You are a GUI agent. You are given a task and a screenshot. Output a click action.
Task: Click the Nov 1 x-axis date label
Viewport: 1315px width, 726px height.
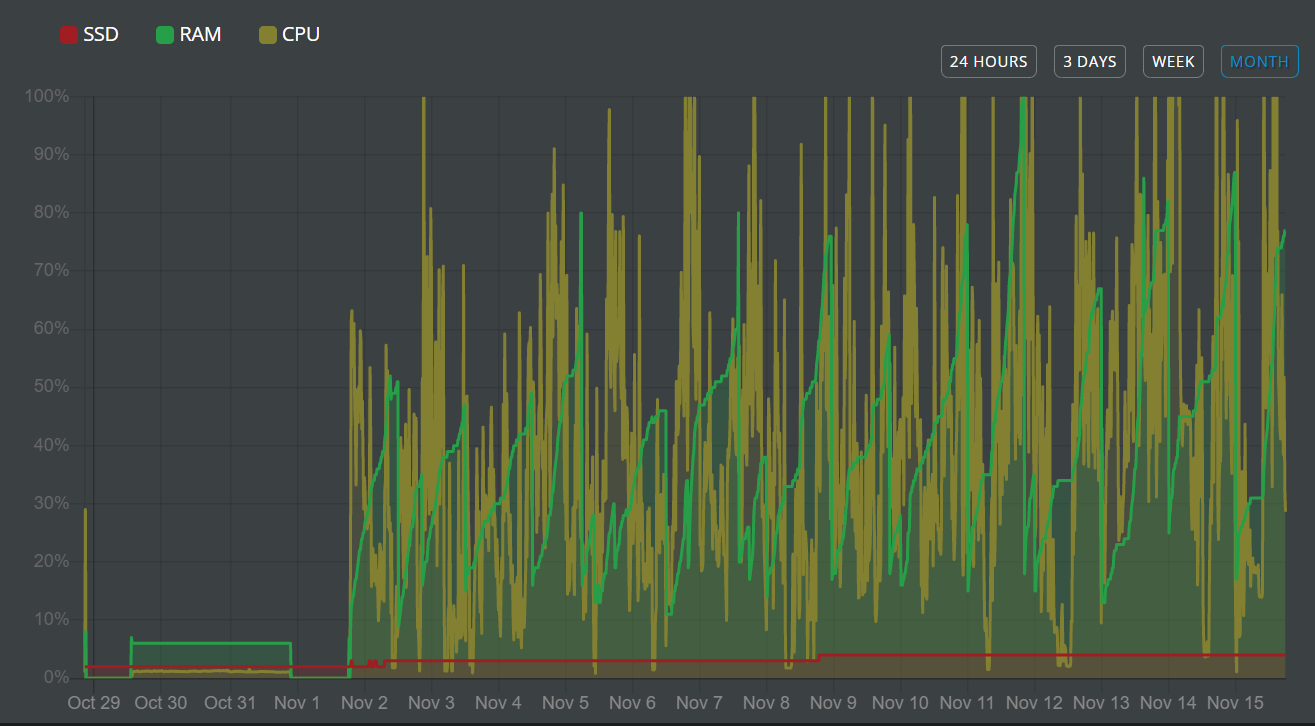[x=297, y=703]
